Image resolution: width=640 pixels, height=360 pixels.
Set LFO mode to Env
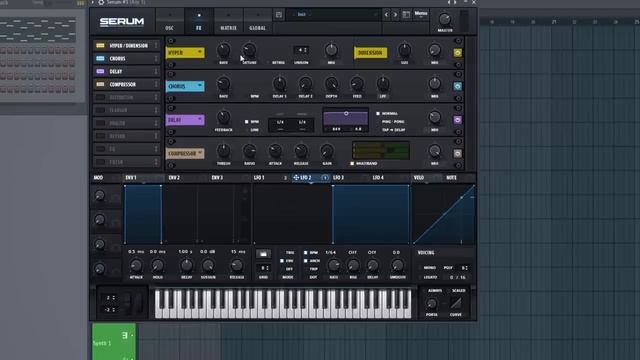(282, 261)
